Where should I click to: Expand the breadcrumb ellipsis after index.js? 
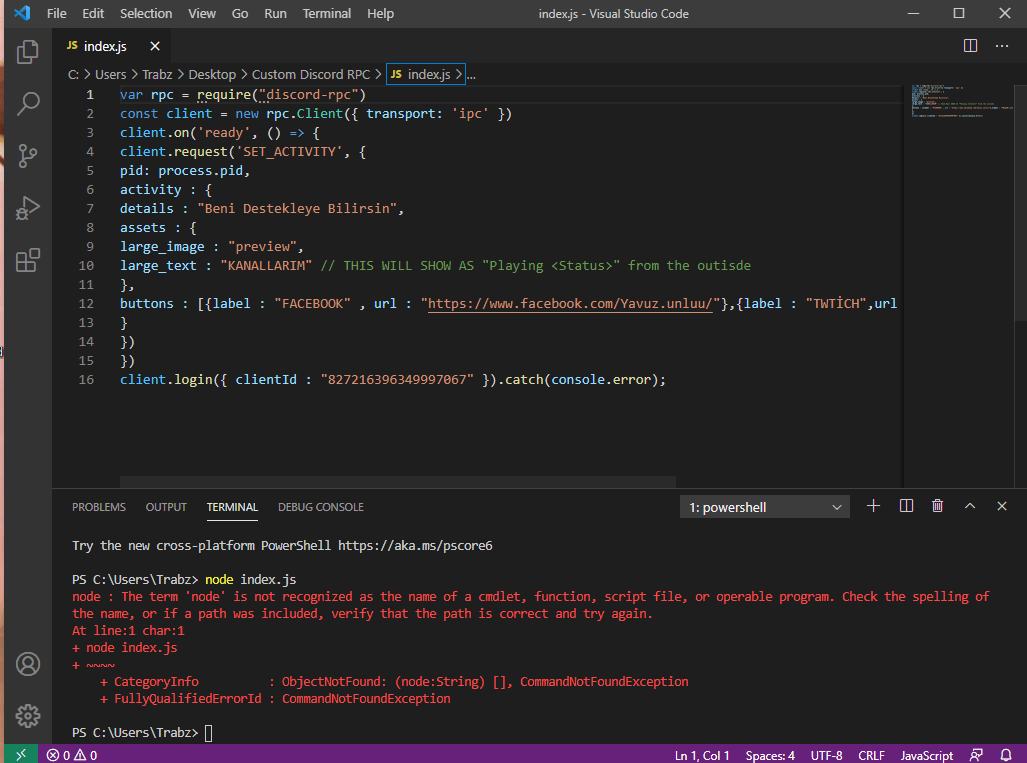point(471,75)
